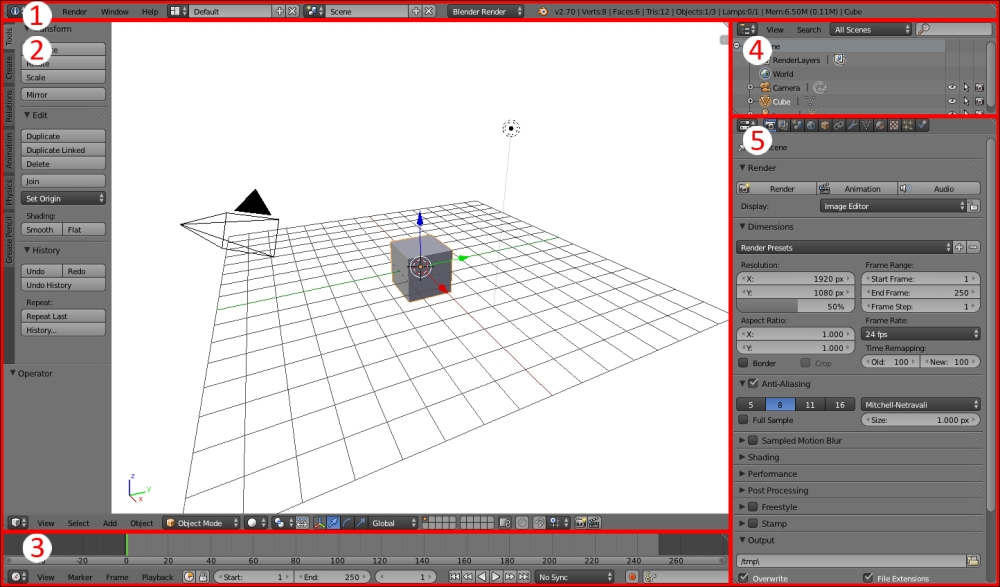Toggle Camera selectability arrow in outliner
This screenshot has width=1000, height=587.
966,87
